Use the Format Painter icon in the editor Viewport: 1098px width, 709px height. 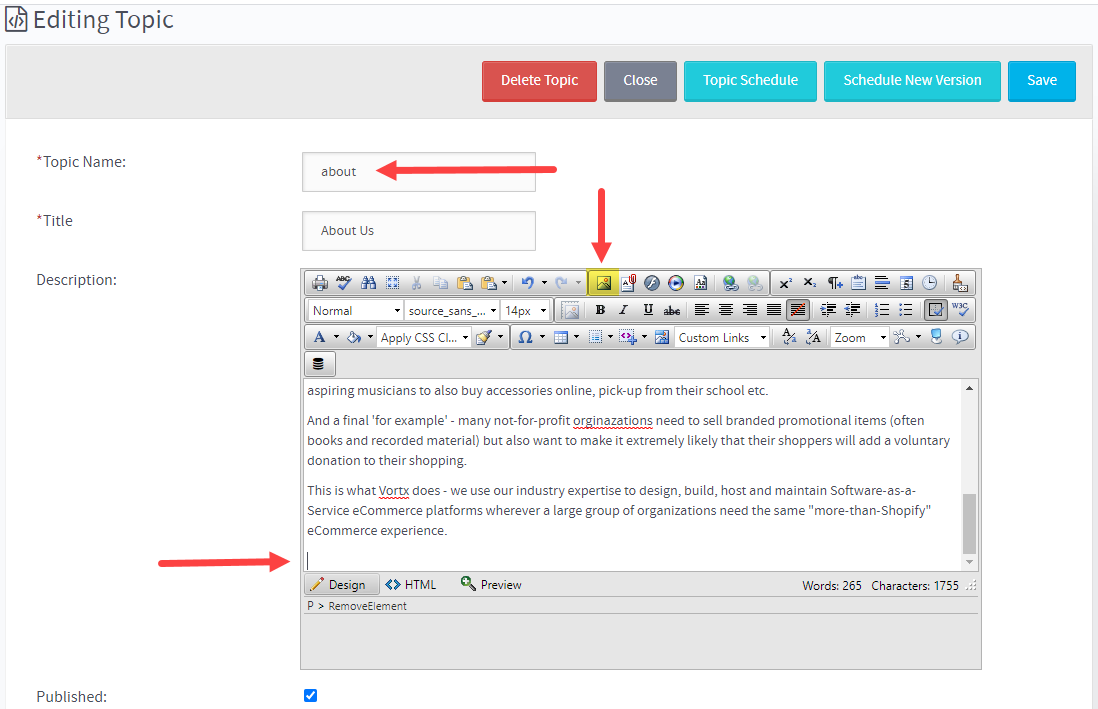(481, 336)
